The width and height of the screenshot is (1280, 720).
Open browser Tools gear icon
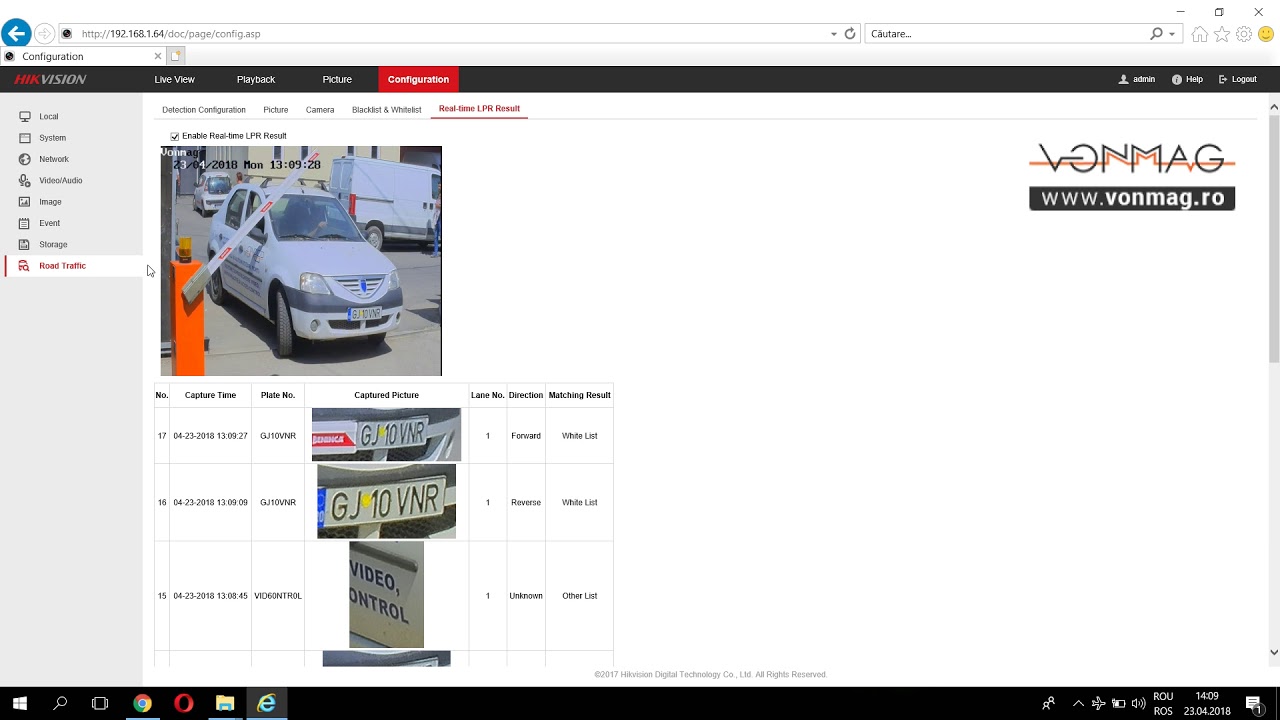pyautogui.click(x=1244, y=34)
